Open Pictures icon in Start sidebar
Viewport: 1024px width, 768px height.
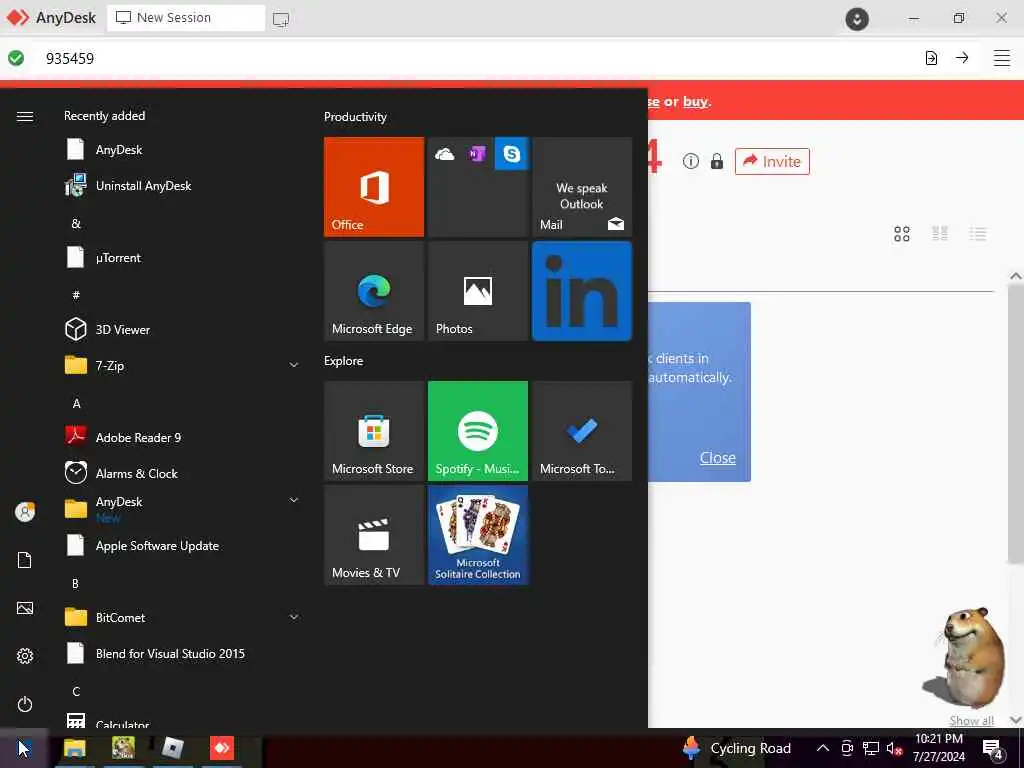[x=25, y=608]
